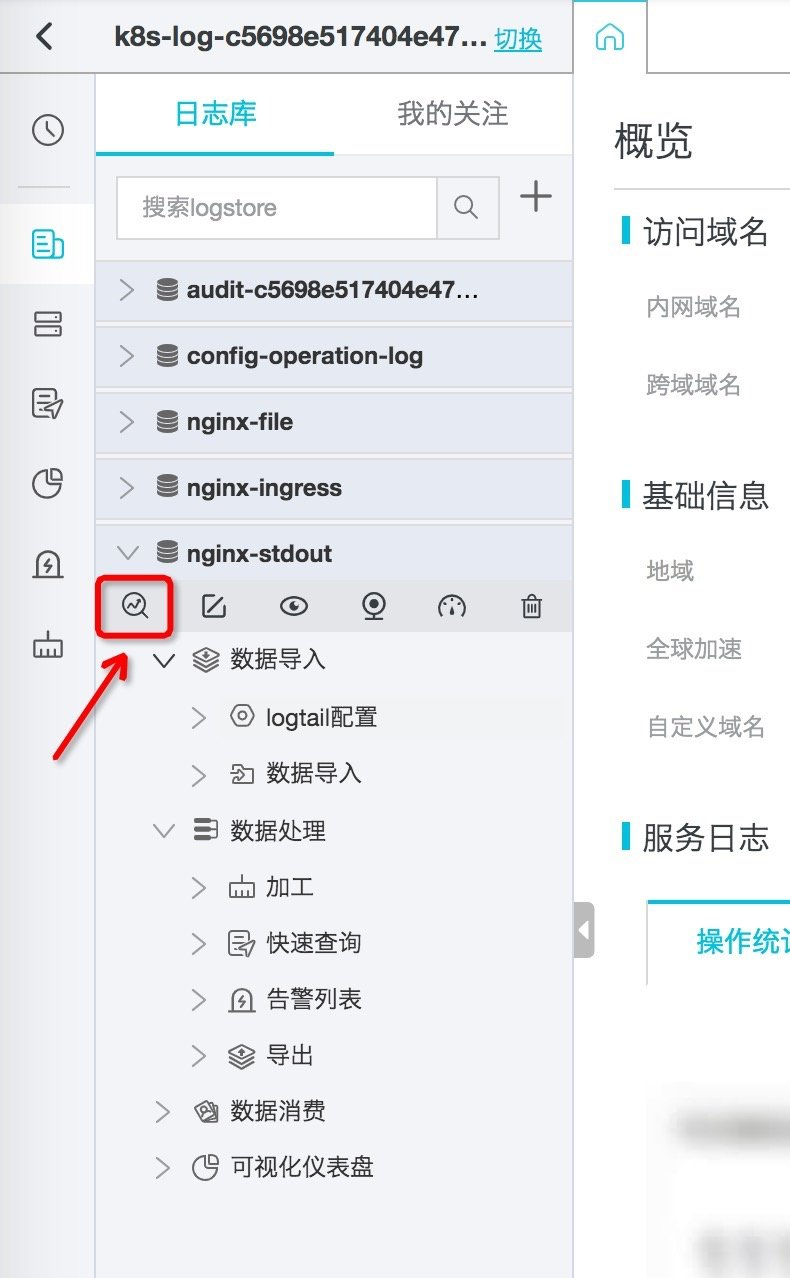The image size is (790, 1278).
Task: Open the gauge monitoring icon
Action: 452,606
